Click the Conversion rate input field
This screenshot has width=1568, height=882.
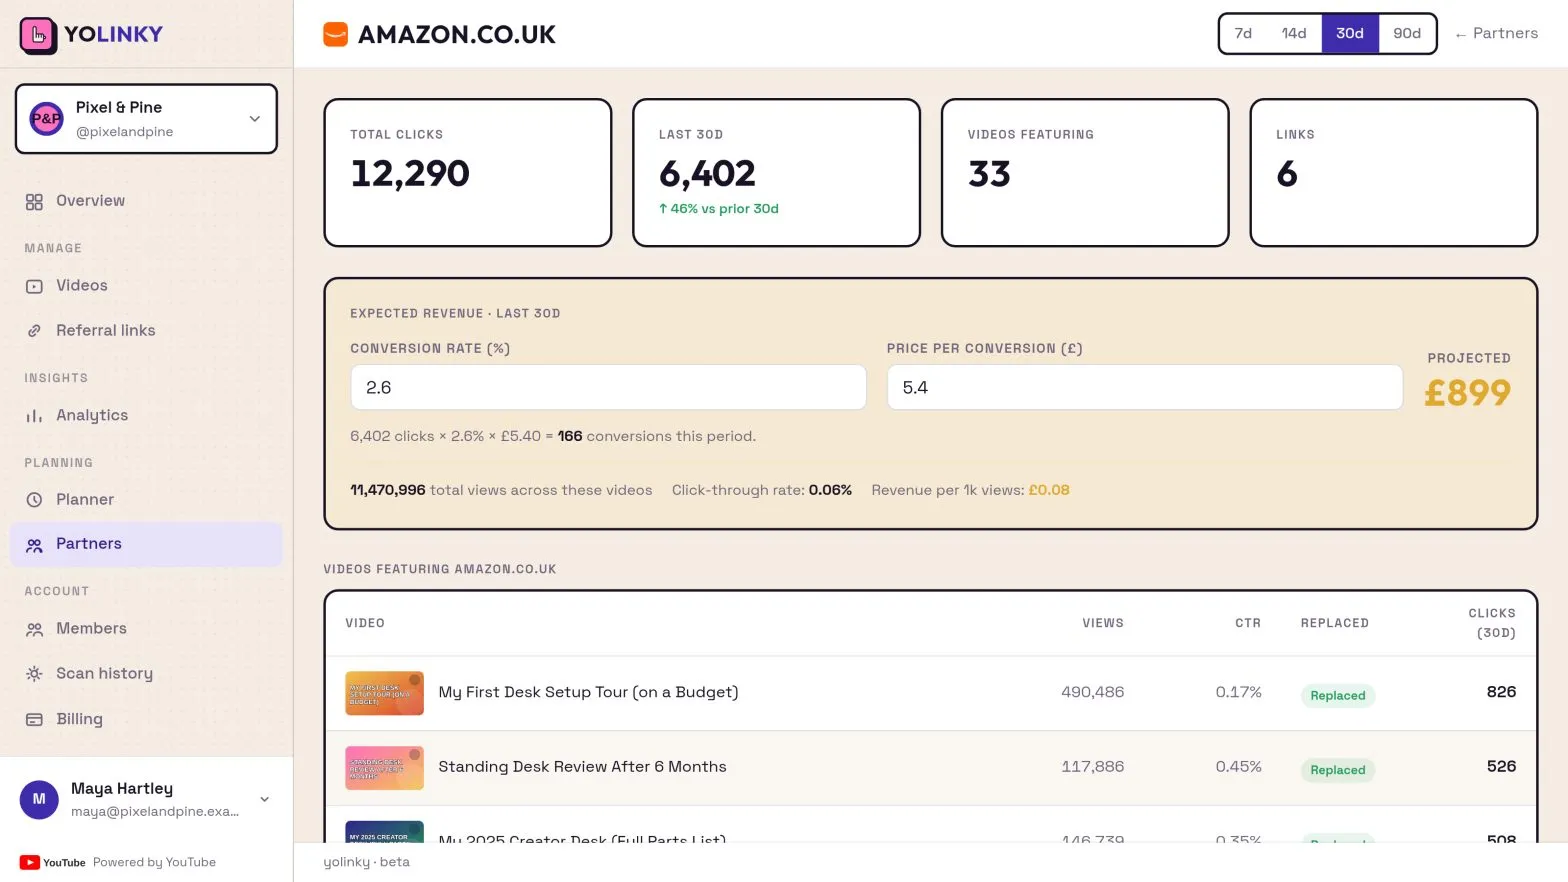[608, 387]
